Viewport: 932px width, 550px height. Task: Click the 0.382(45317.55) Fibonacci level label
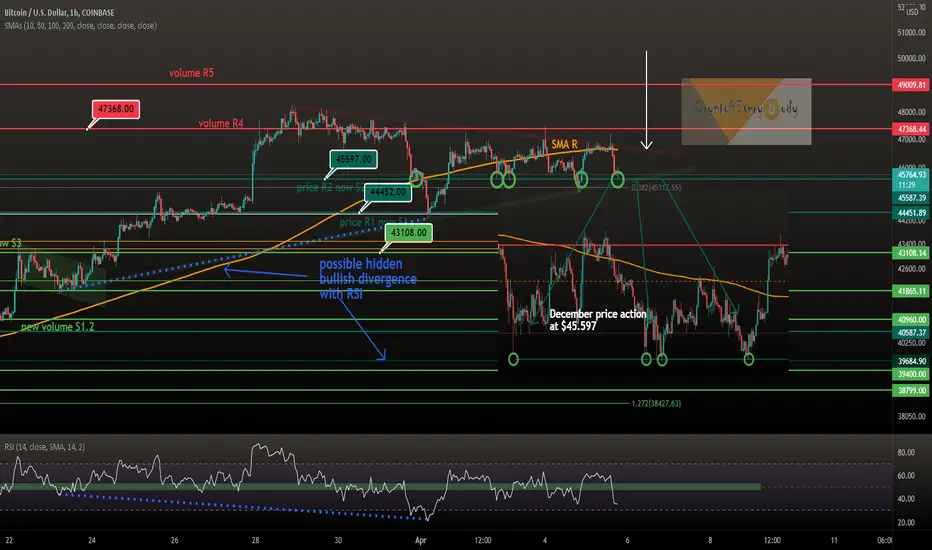point(656,187)
